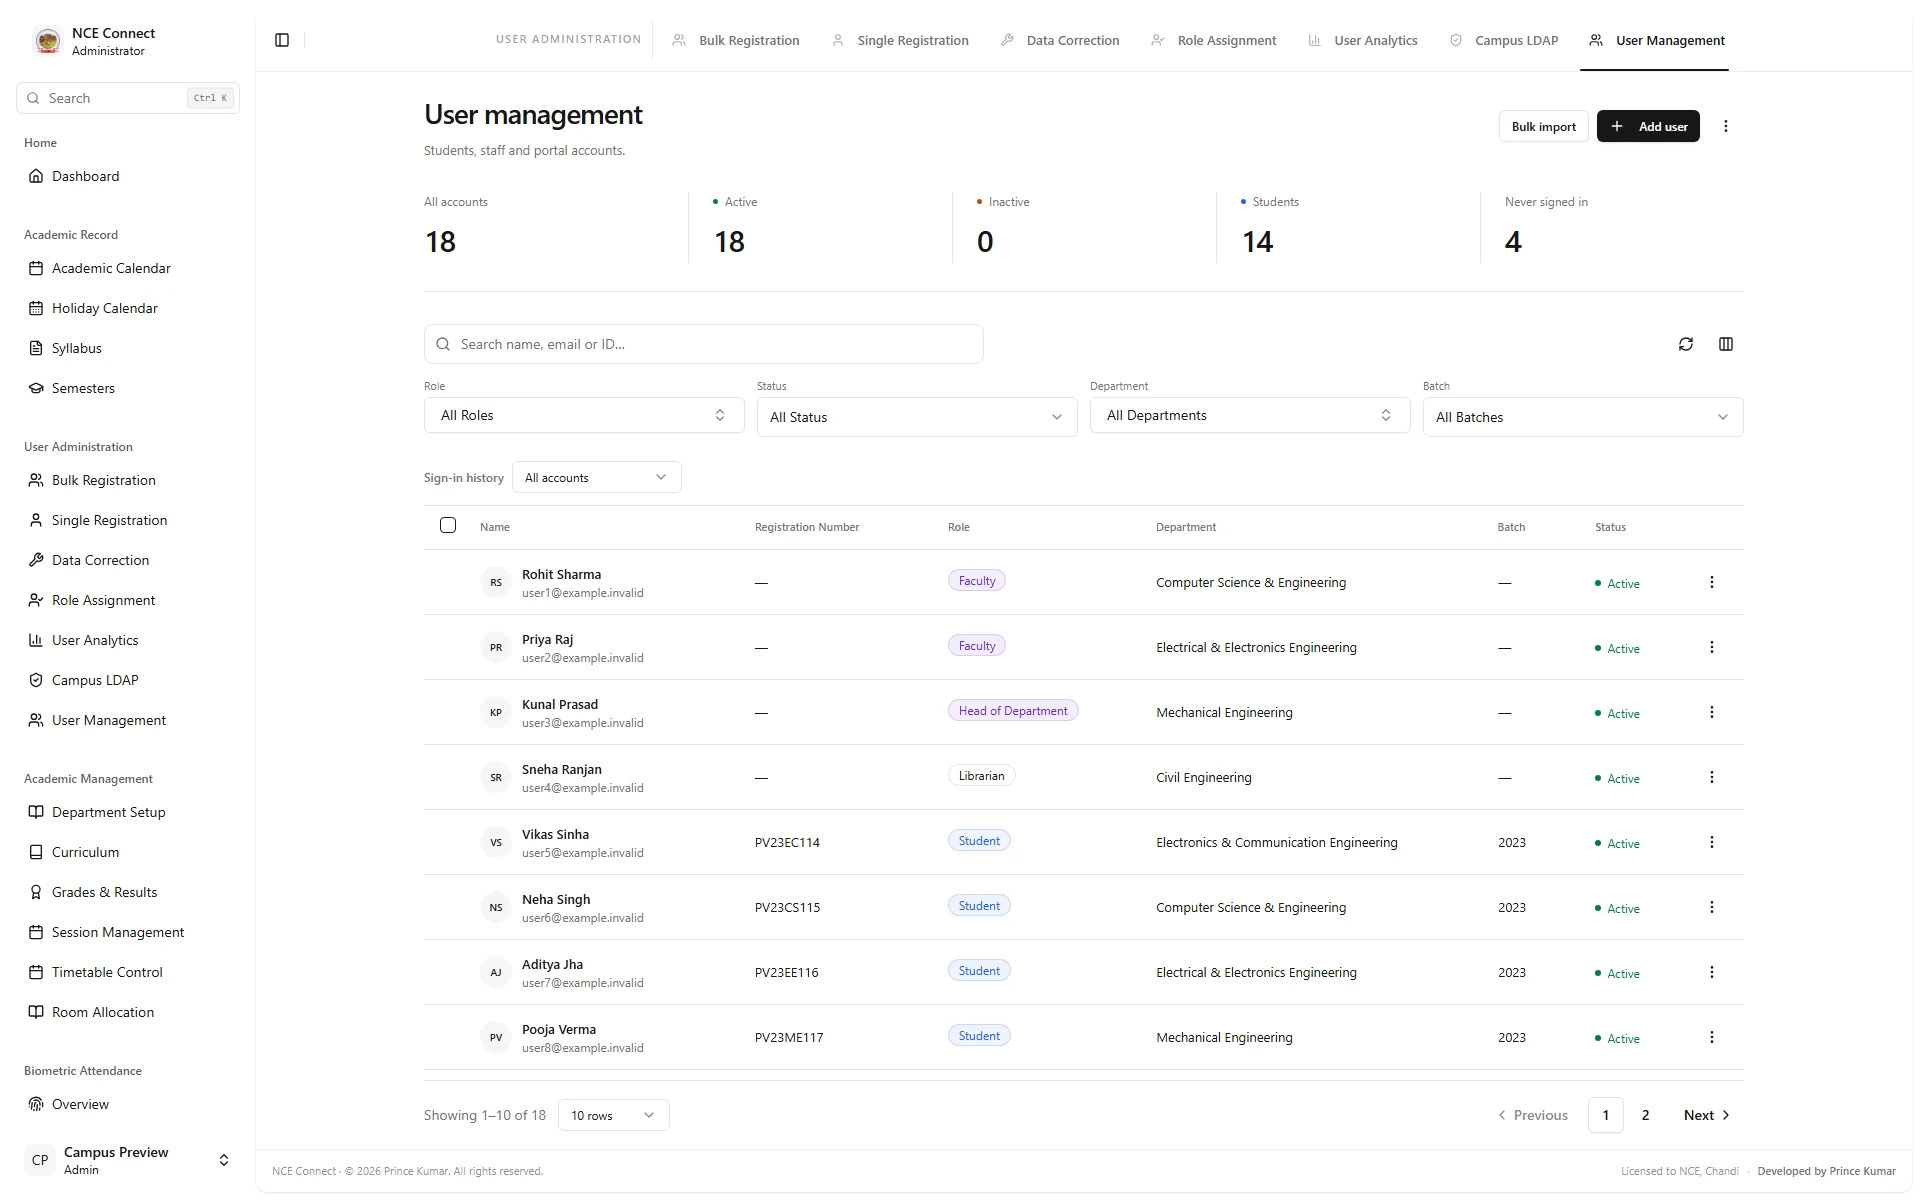The height and width of the screenshot is (1200, 1920).
Task: Open row actions for Neha Singh
Action: tap(1711, 907)
